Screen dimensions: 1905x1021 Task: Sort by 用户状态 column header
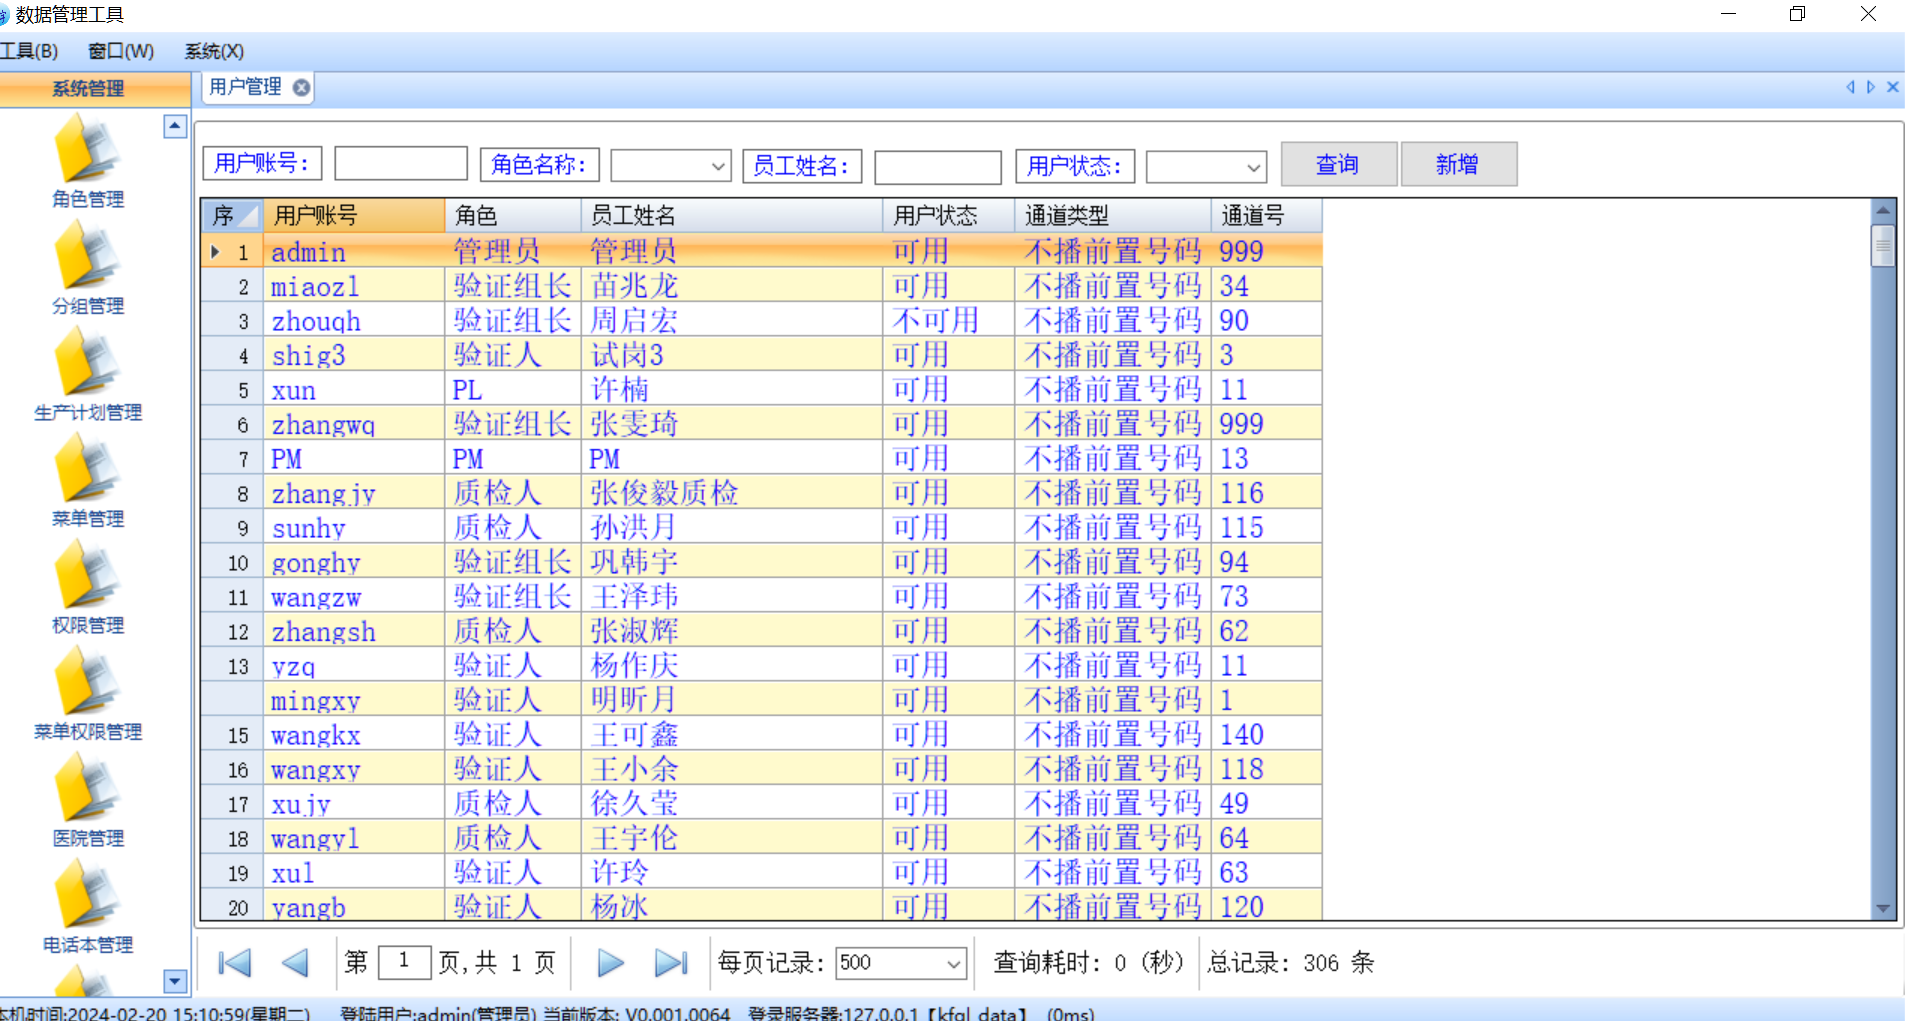pyautogui.click(x=948, y=215)
